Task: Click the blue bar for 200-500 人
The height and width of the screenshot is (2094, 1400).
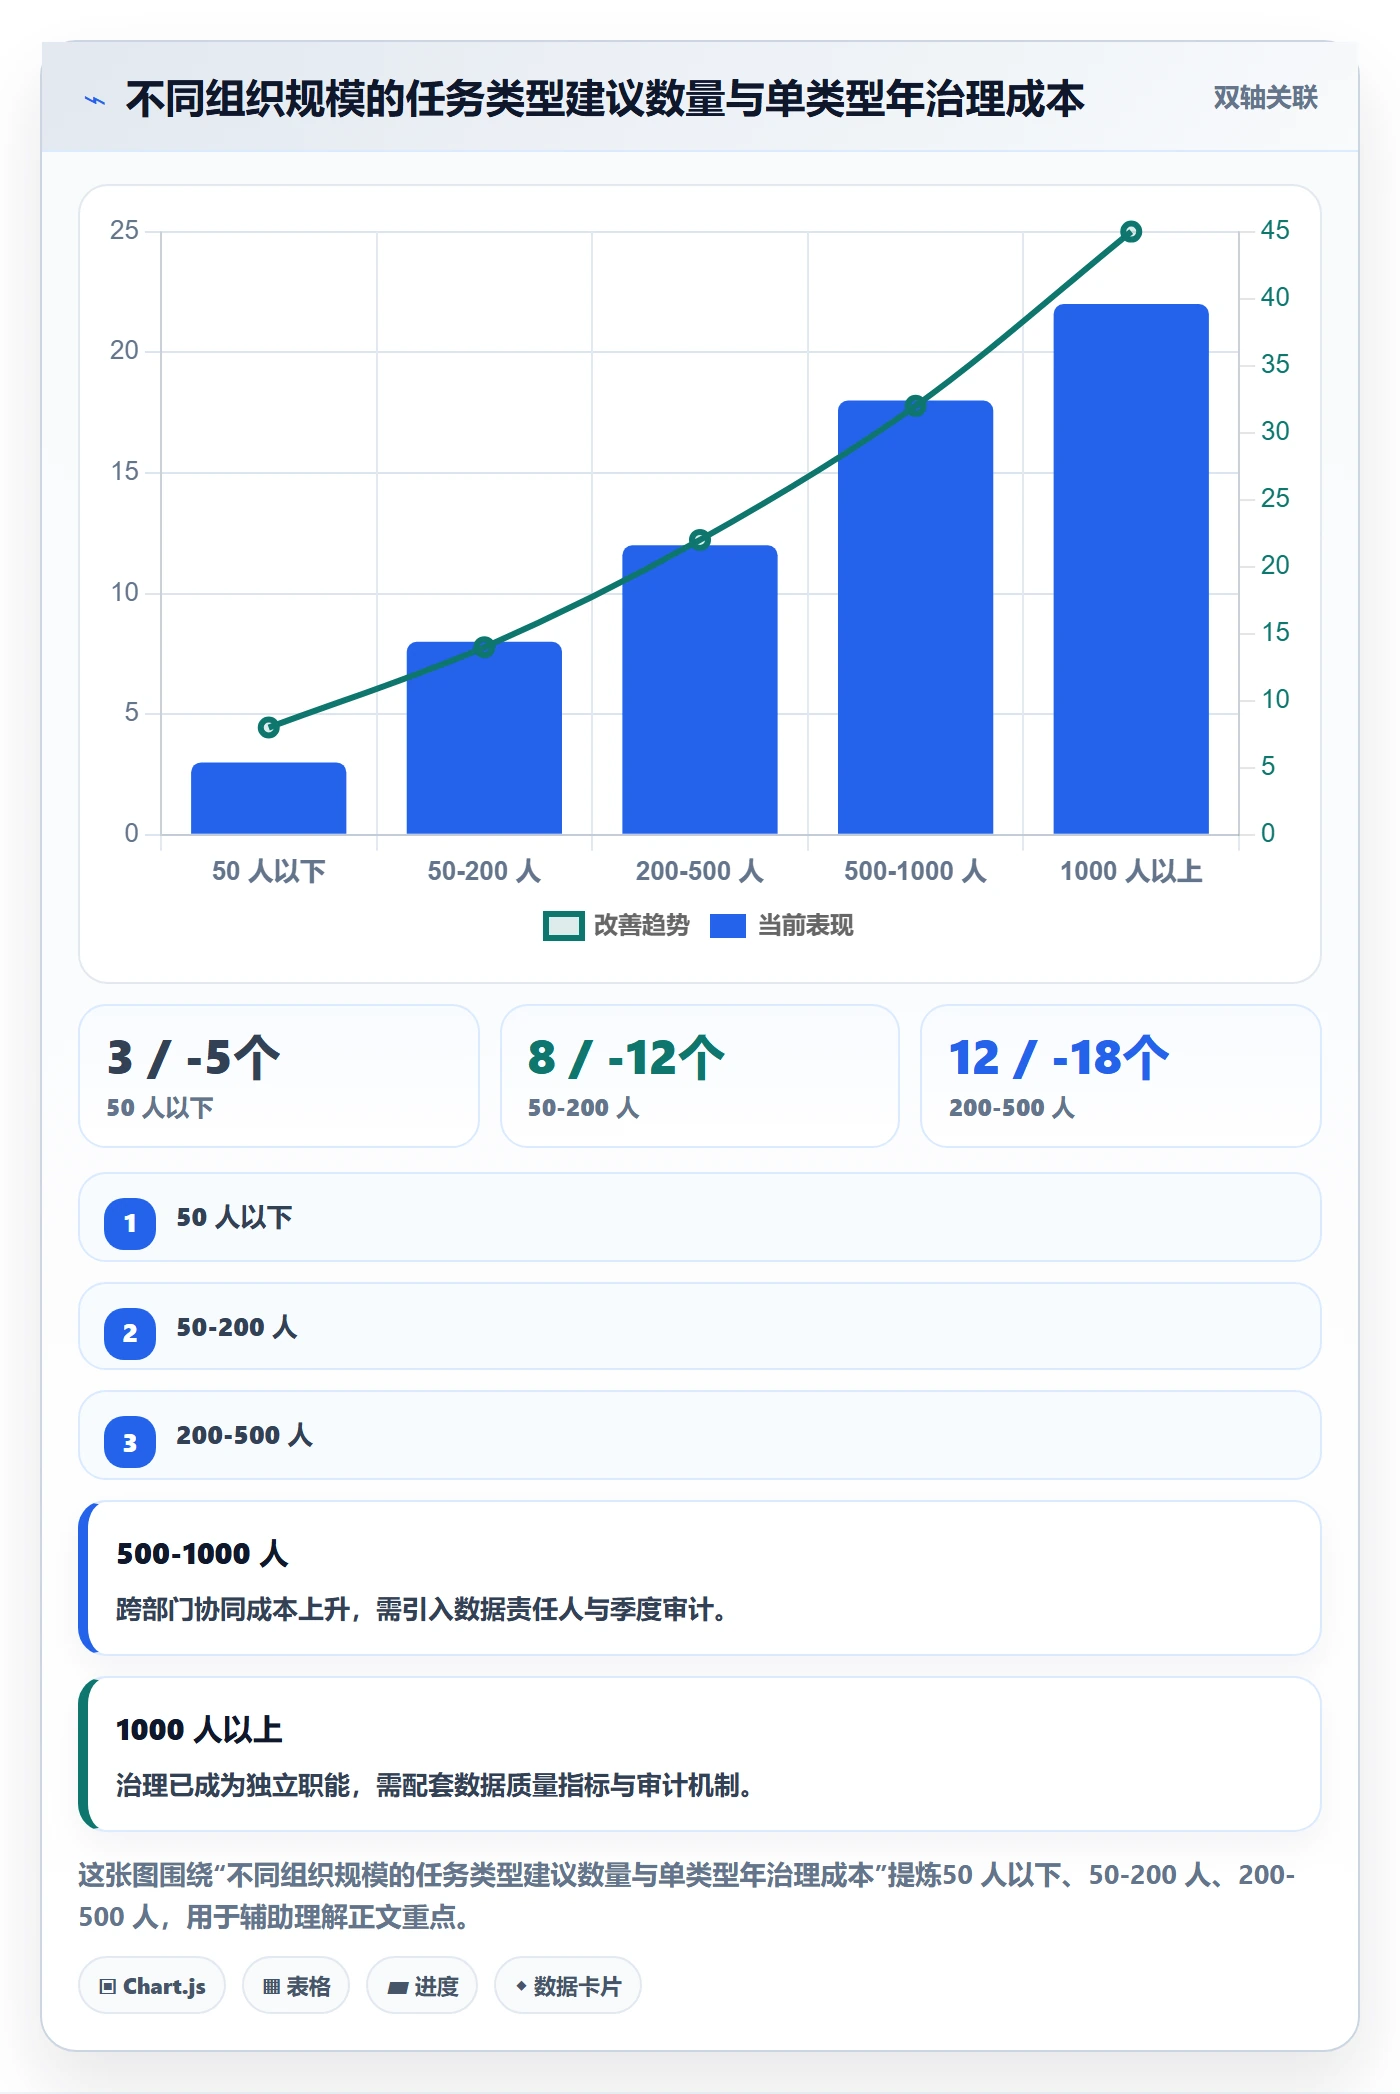Action: click(700, 690)
